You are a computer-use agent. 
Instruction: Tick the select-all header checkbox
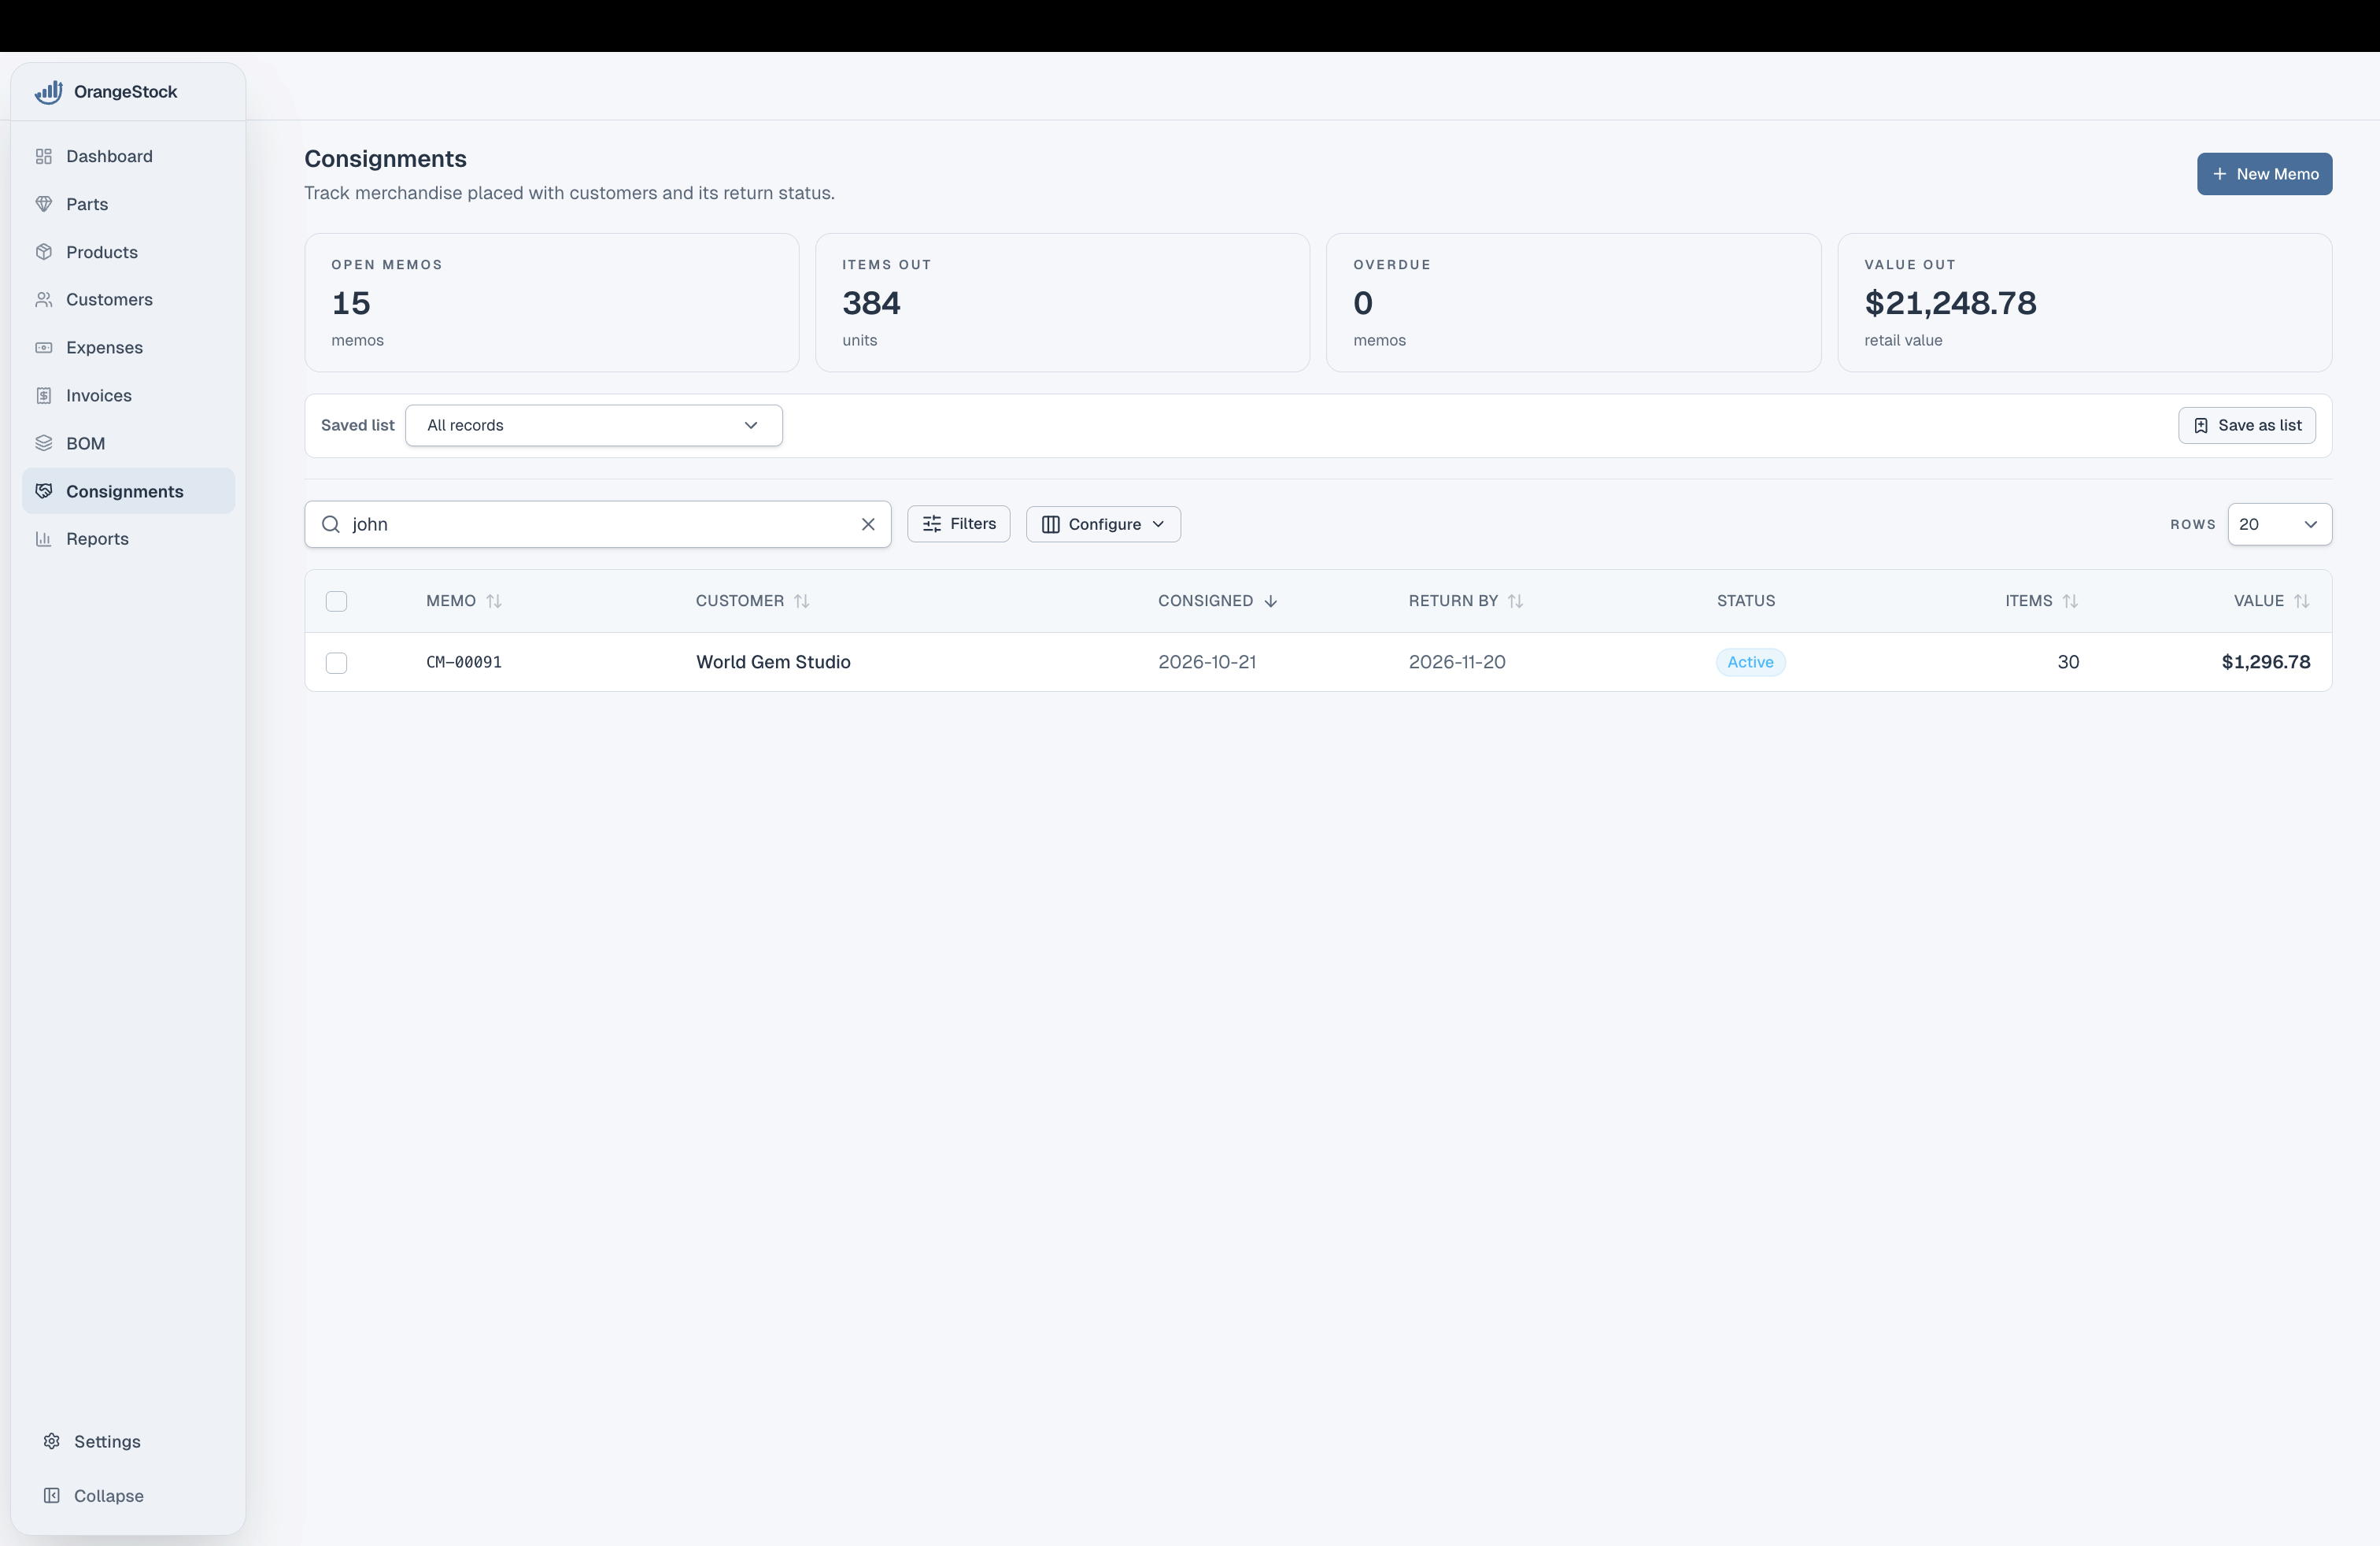(337, 601)
